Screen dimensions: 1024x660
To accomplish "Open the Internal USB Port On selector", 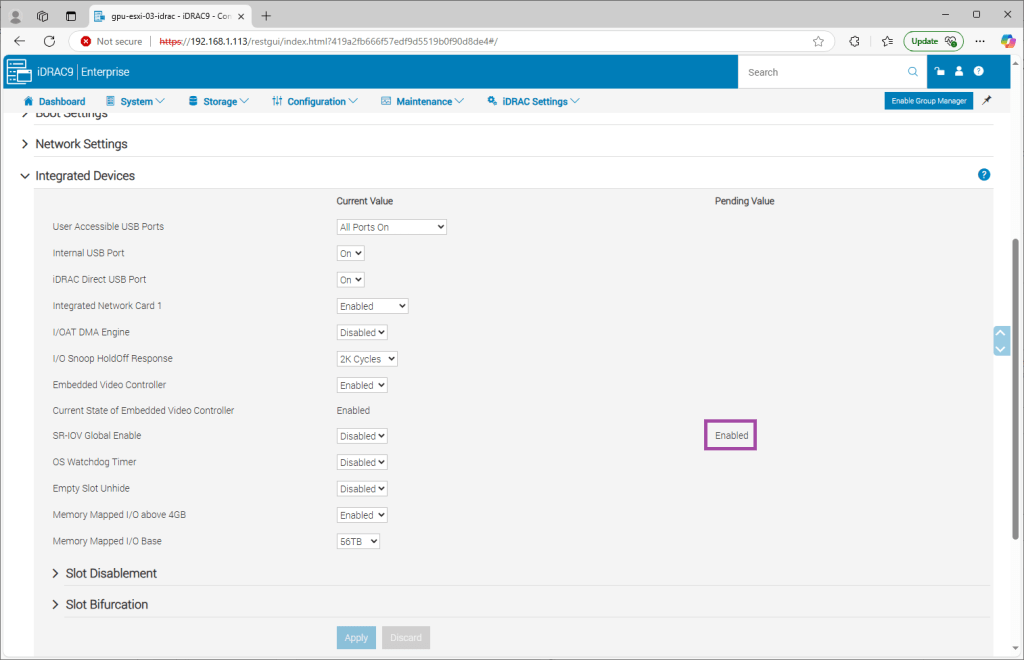I will pos(351,253).
